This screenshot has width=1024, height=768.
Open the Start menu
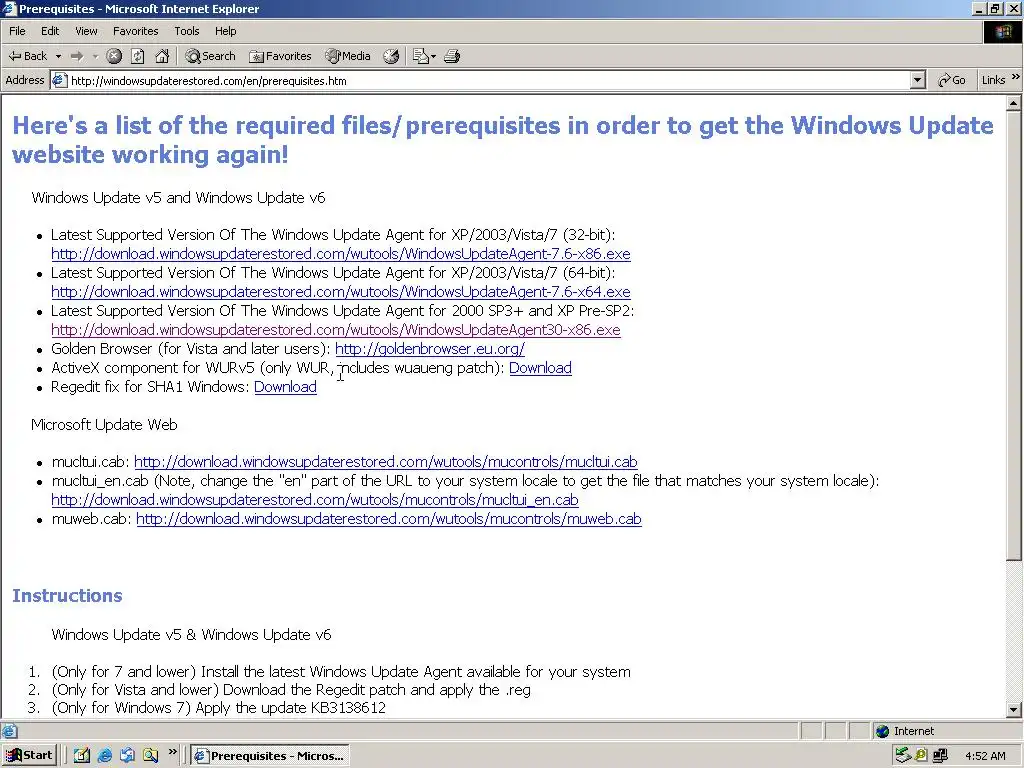(x=29, y=756)
